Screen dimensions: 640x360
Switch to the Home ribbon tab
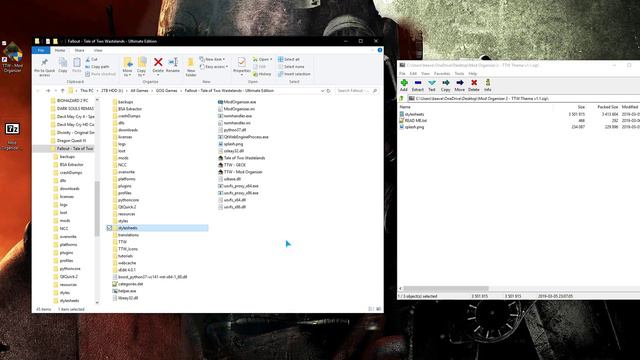point(60,50)
